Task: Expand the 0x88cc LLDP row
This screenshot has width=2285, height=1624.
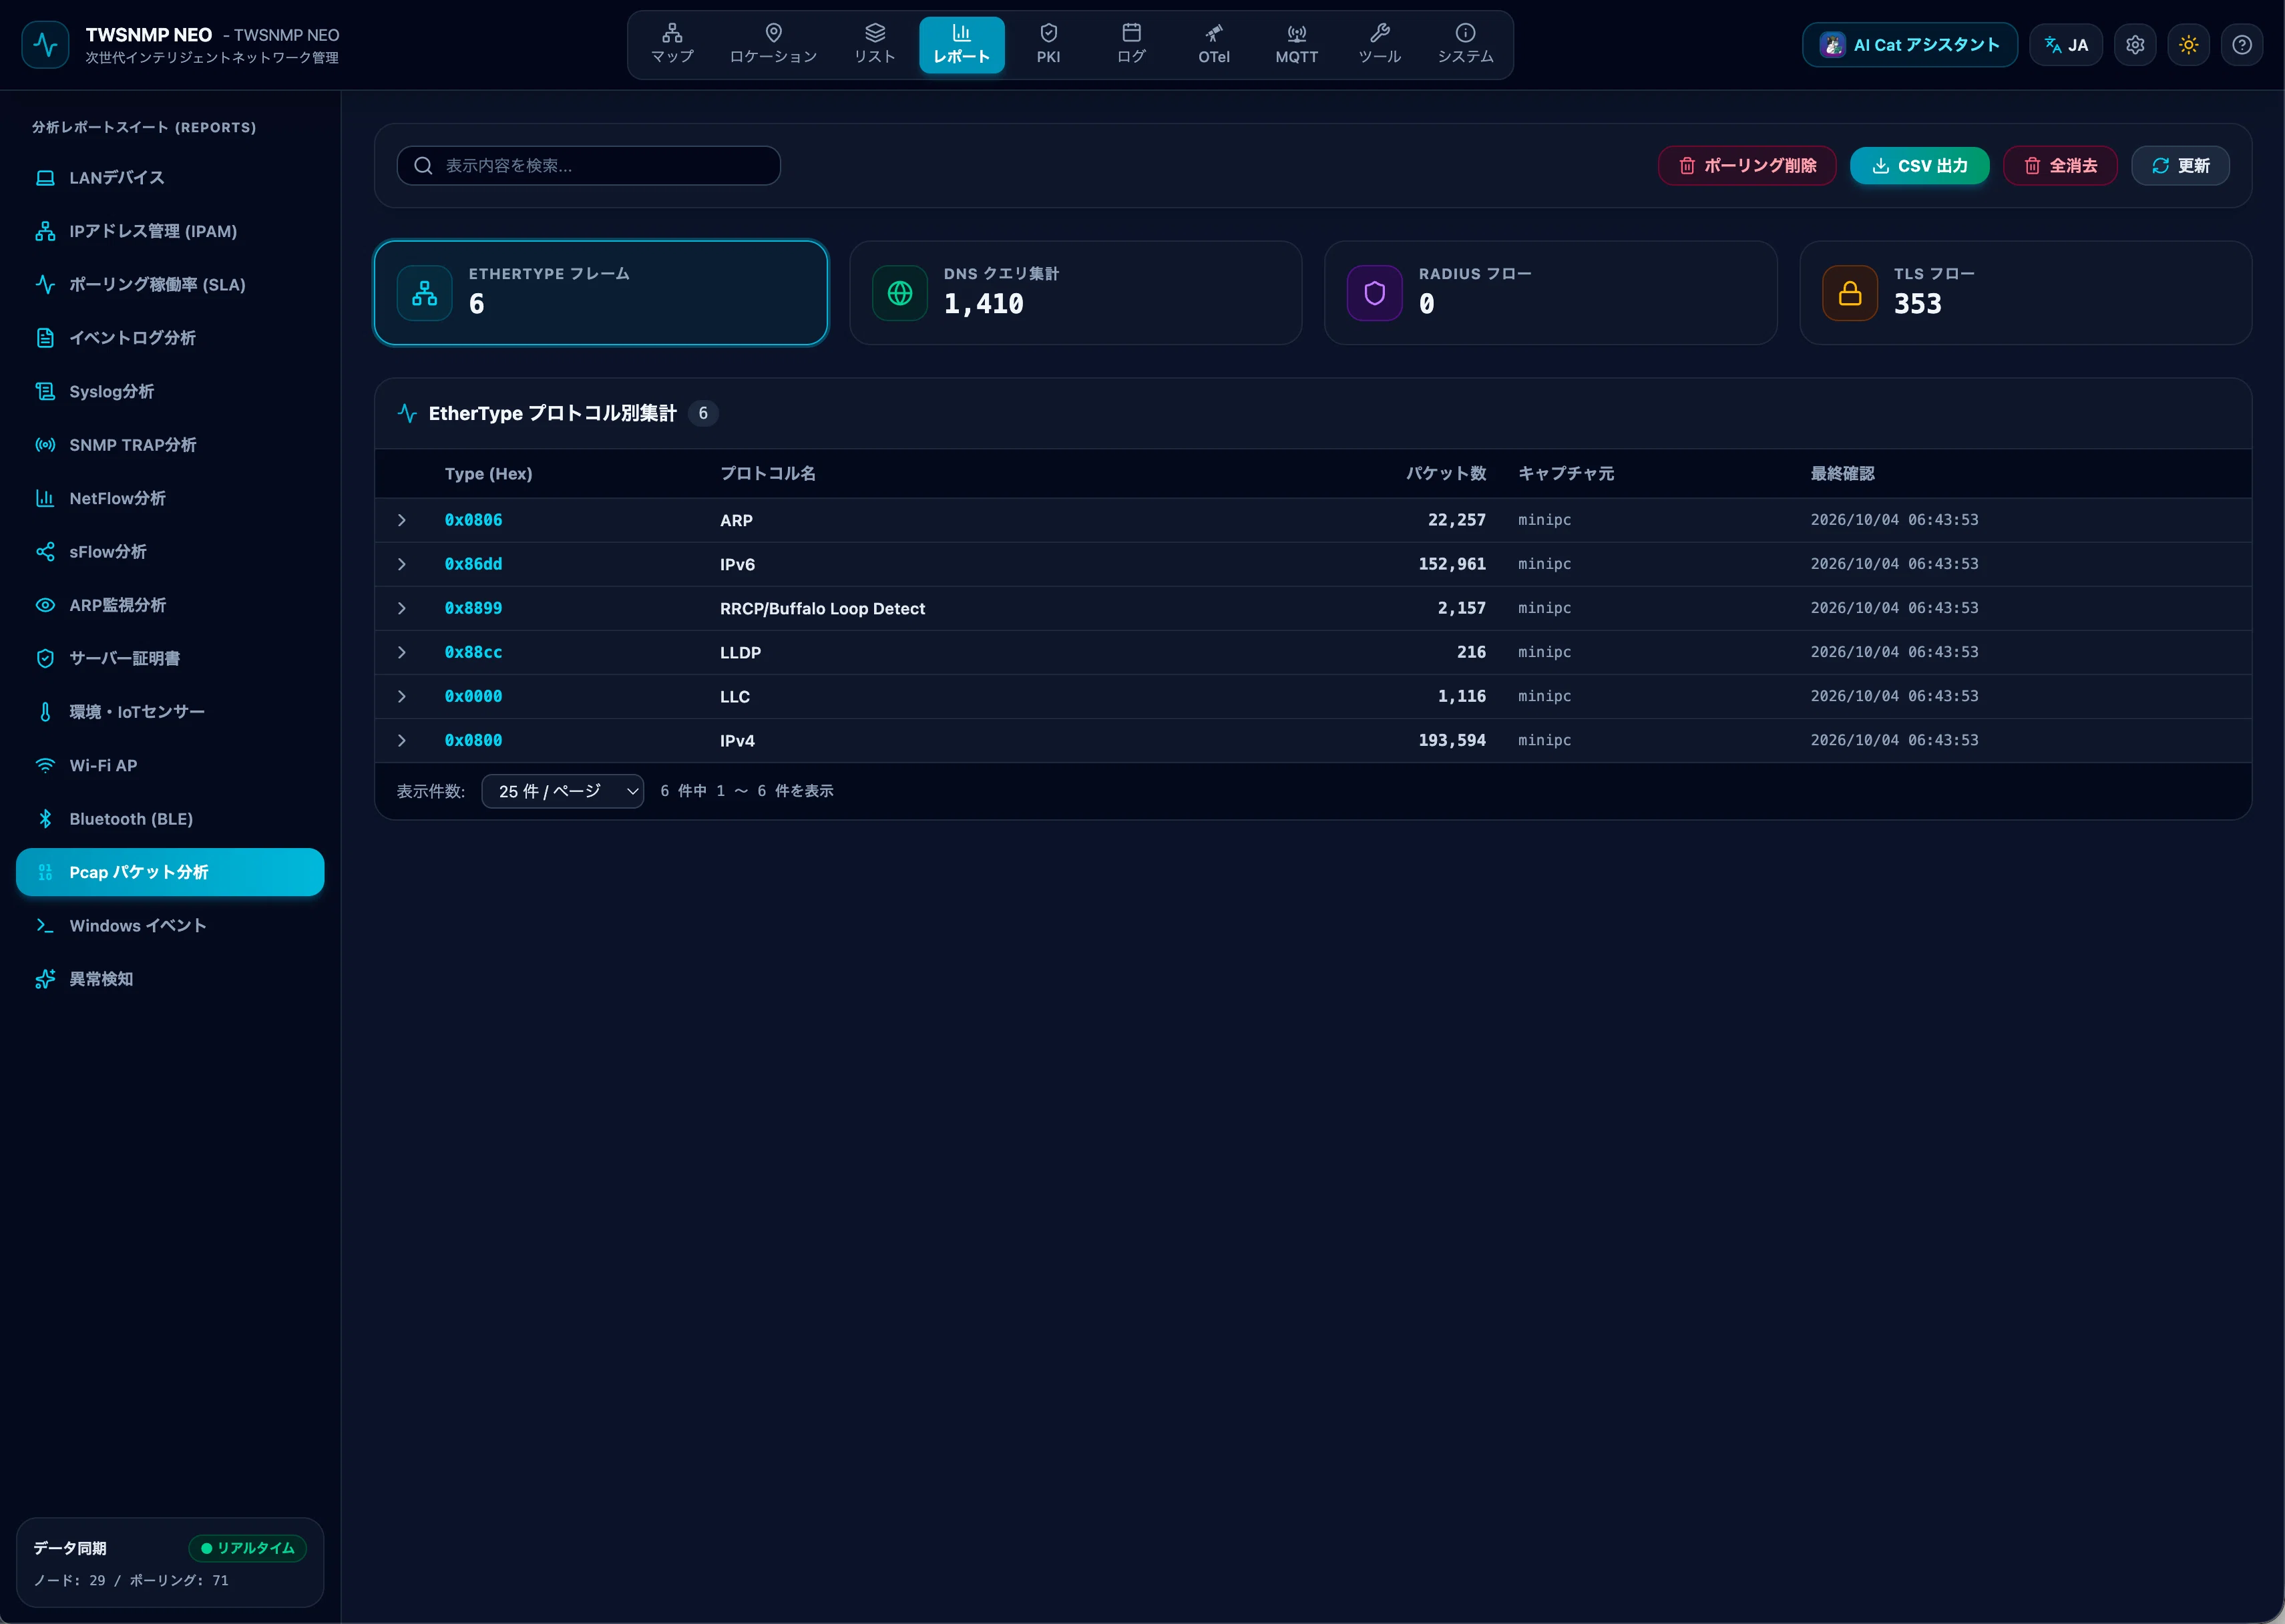Action: click(402, 652)
